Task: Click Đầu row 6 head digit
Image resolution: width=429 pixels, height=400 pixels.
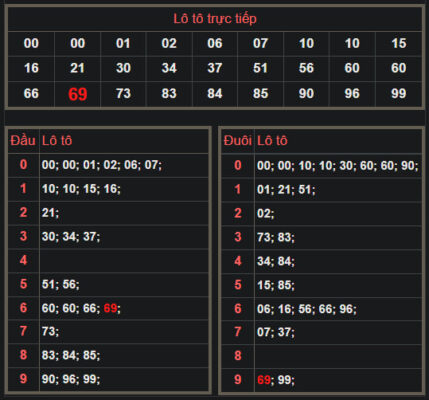Action: tap(23, 308)
